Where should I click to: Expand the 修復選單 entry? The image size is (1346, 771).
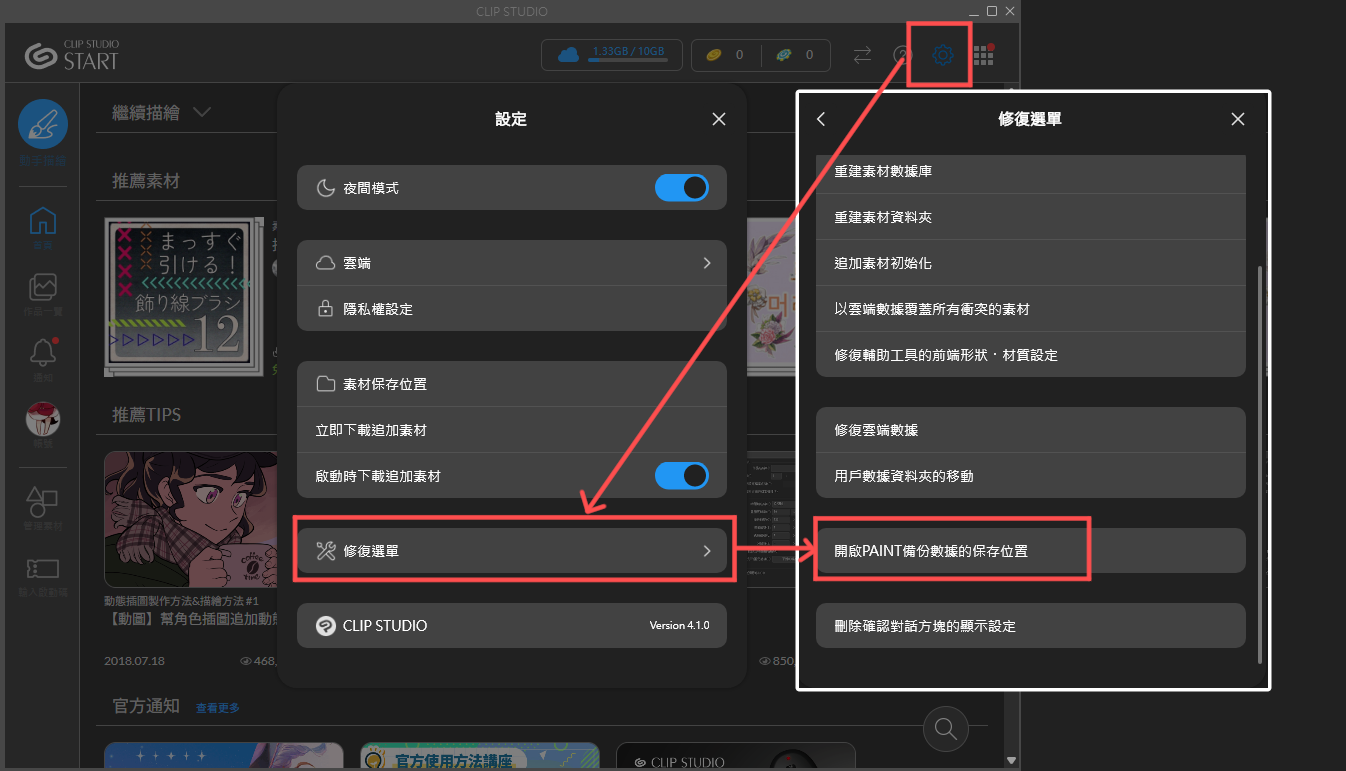coord(511,551)
